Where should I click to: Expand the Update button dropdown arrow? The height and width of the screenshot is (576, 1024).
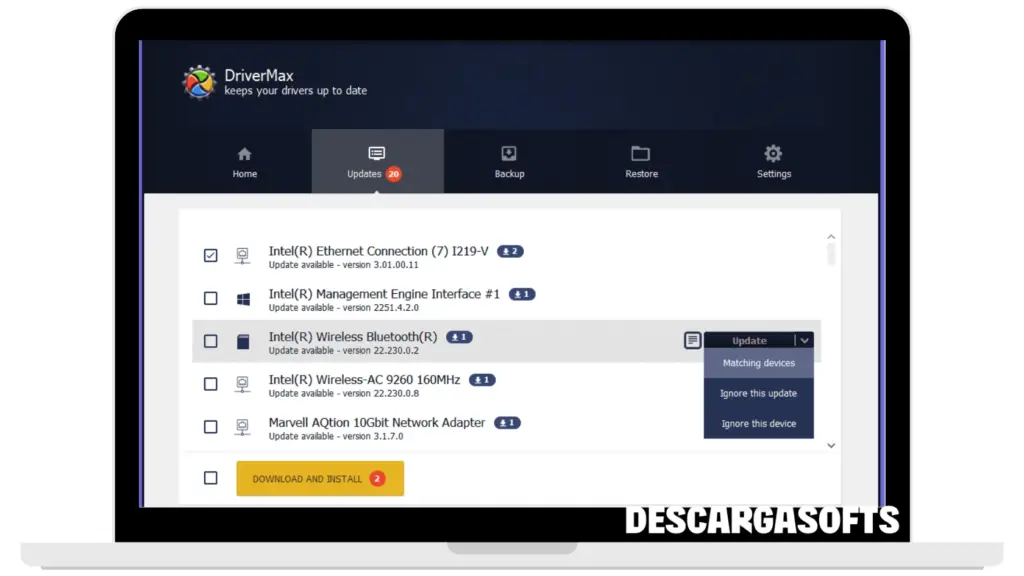pyautogui.click(x=803, y=340)
